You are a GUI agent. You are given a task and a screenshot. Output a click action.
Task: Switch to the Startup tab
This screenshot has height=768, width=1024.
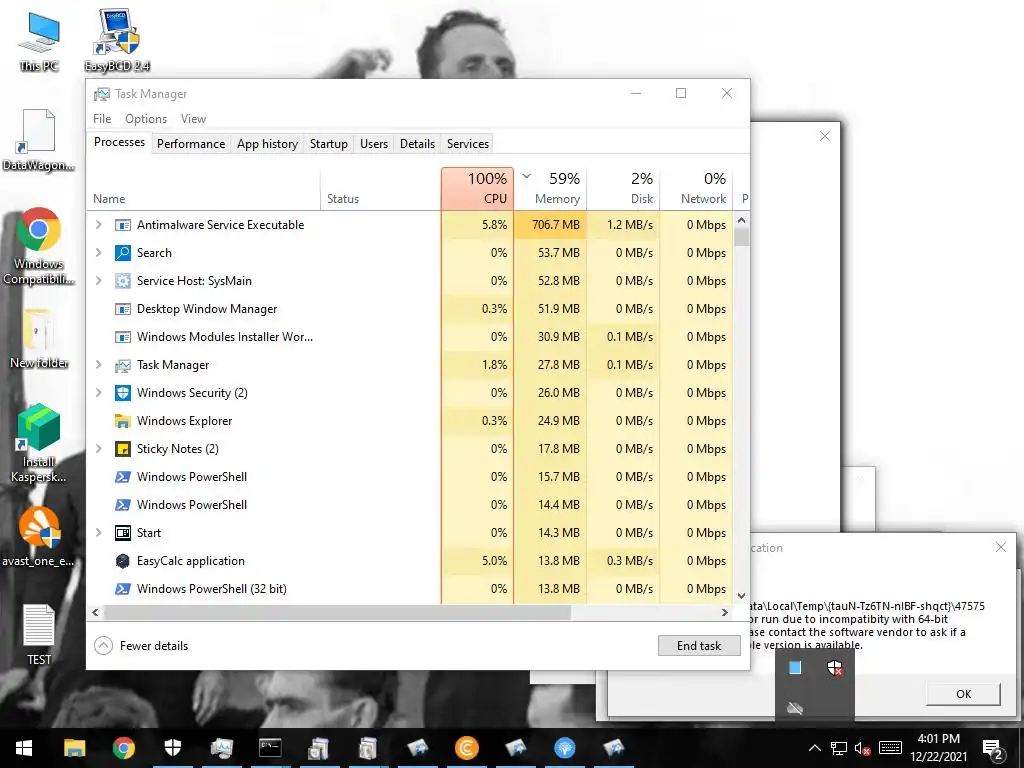[x=328, y=144]
